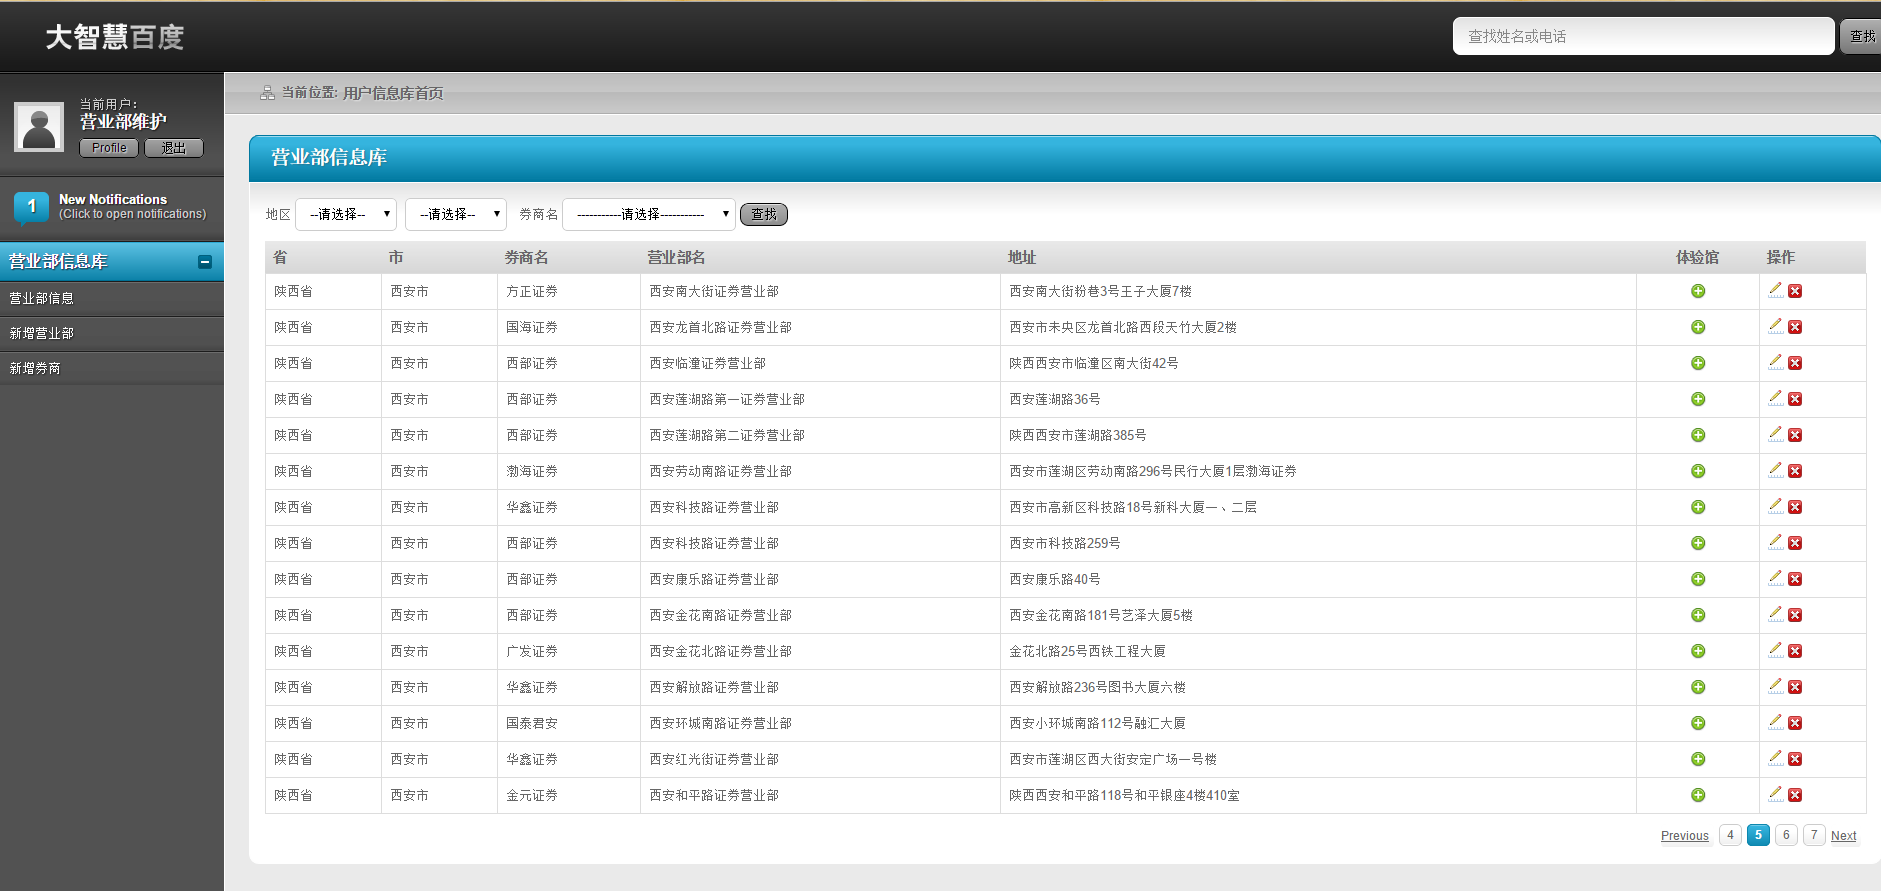Screen dimensions: 1881x891
Task: Click address 西安康乐路40号
Action: [x=1055, y=579]
